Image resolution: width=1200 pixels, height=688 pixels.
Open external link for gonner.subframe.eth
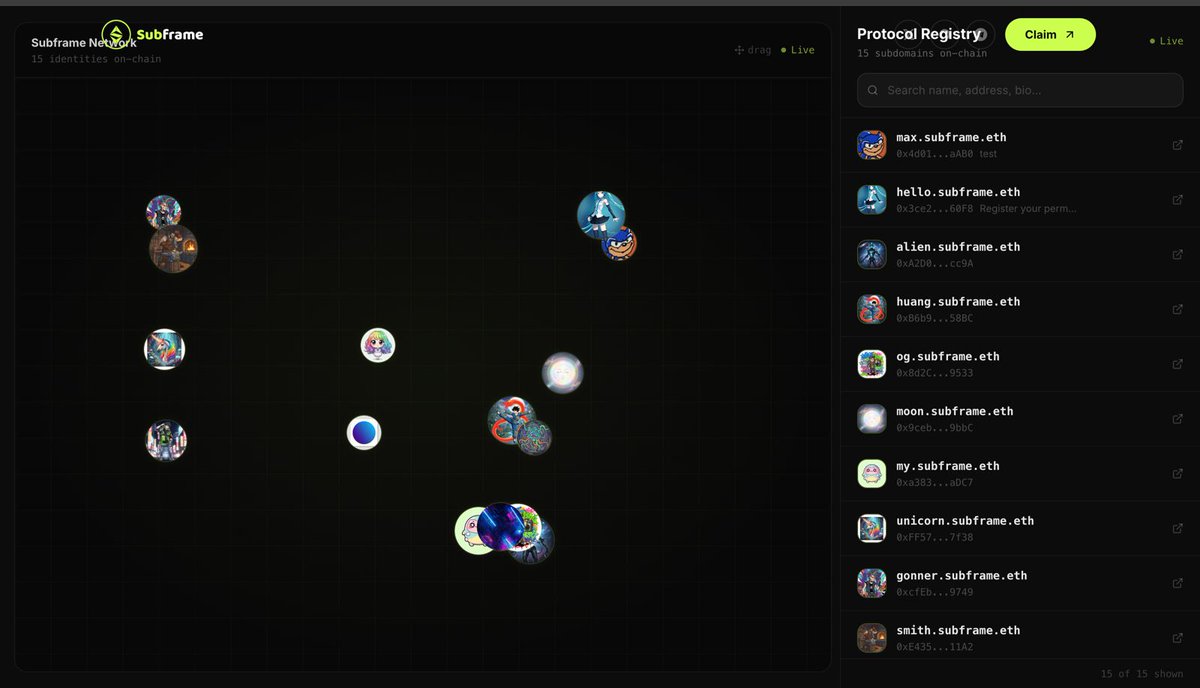[1177, 583]
